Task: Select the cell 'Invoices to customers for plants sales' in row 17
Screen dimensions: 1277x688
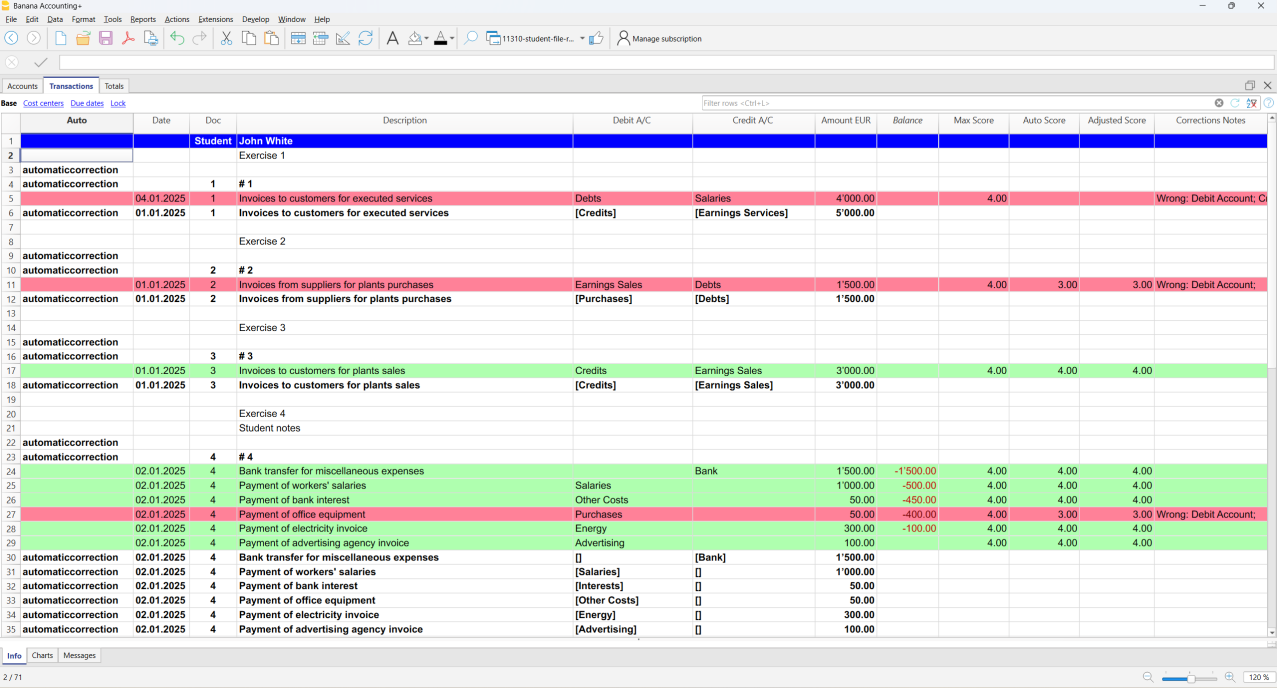Action: pos(405,371)
